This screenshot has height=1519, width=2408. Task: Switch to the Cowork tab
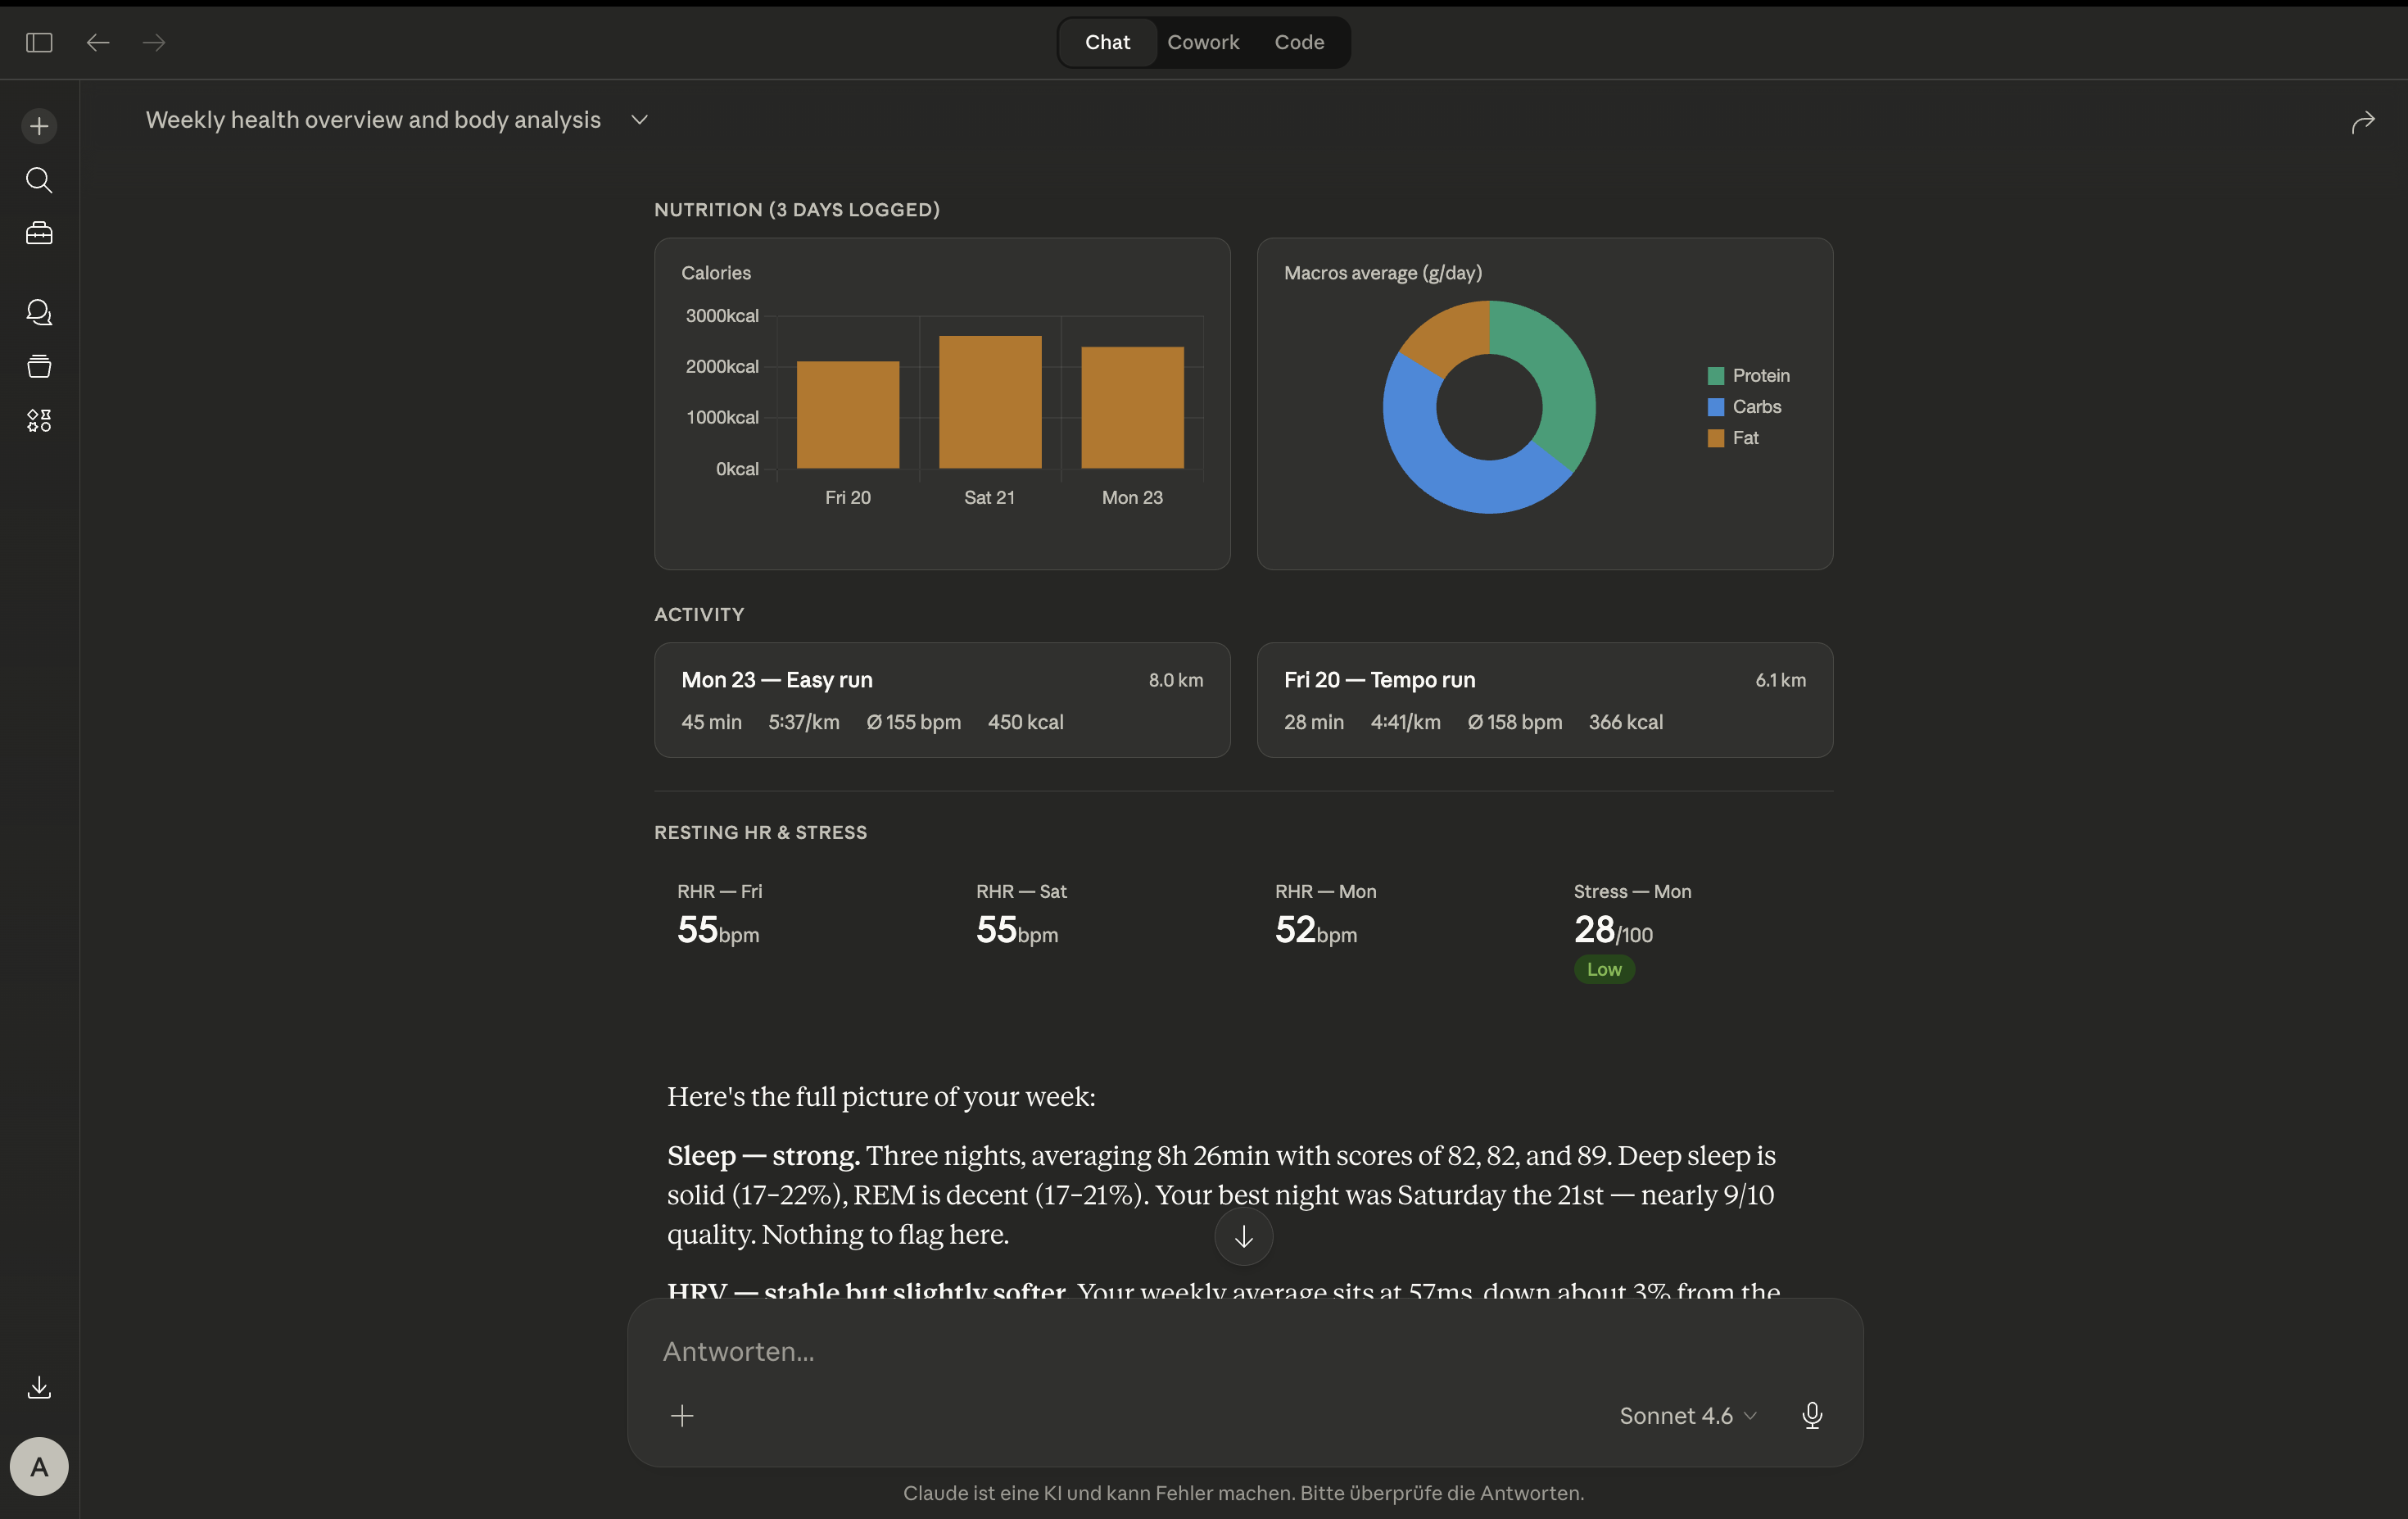point(1202,42)
